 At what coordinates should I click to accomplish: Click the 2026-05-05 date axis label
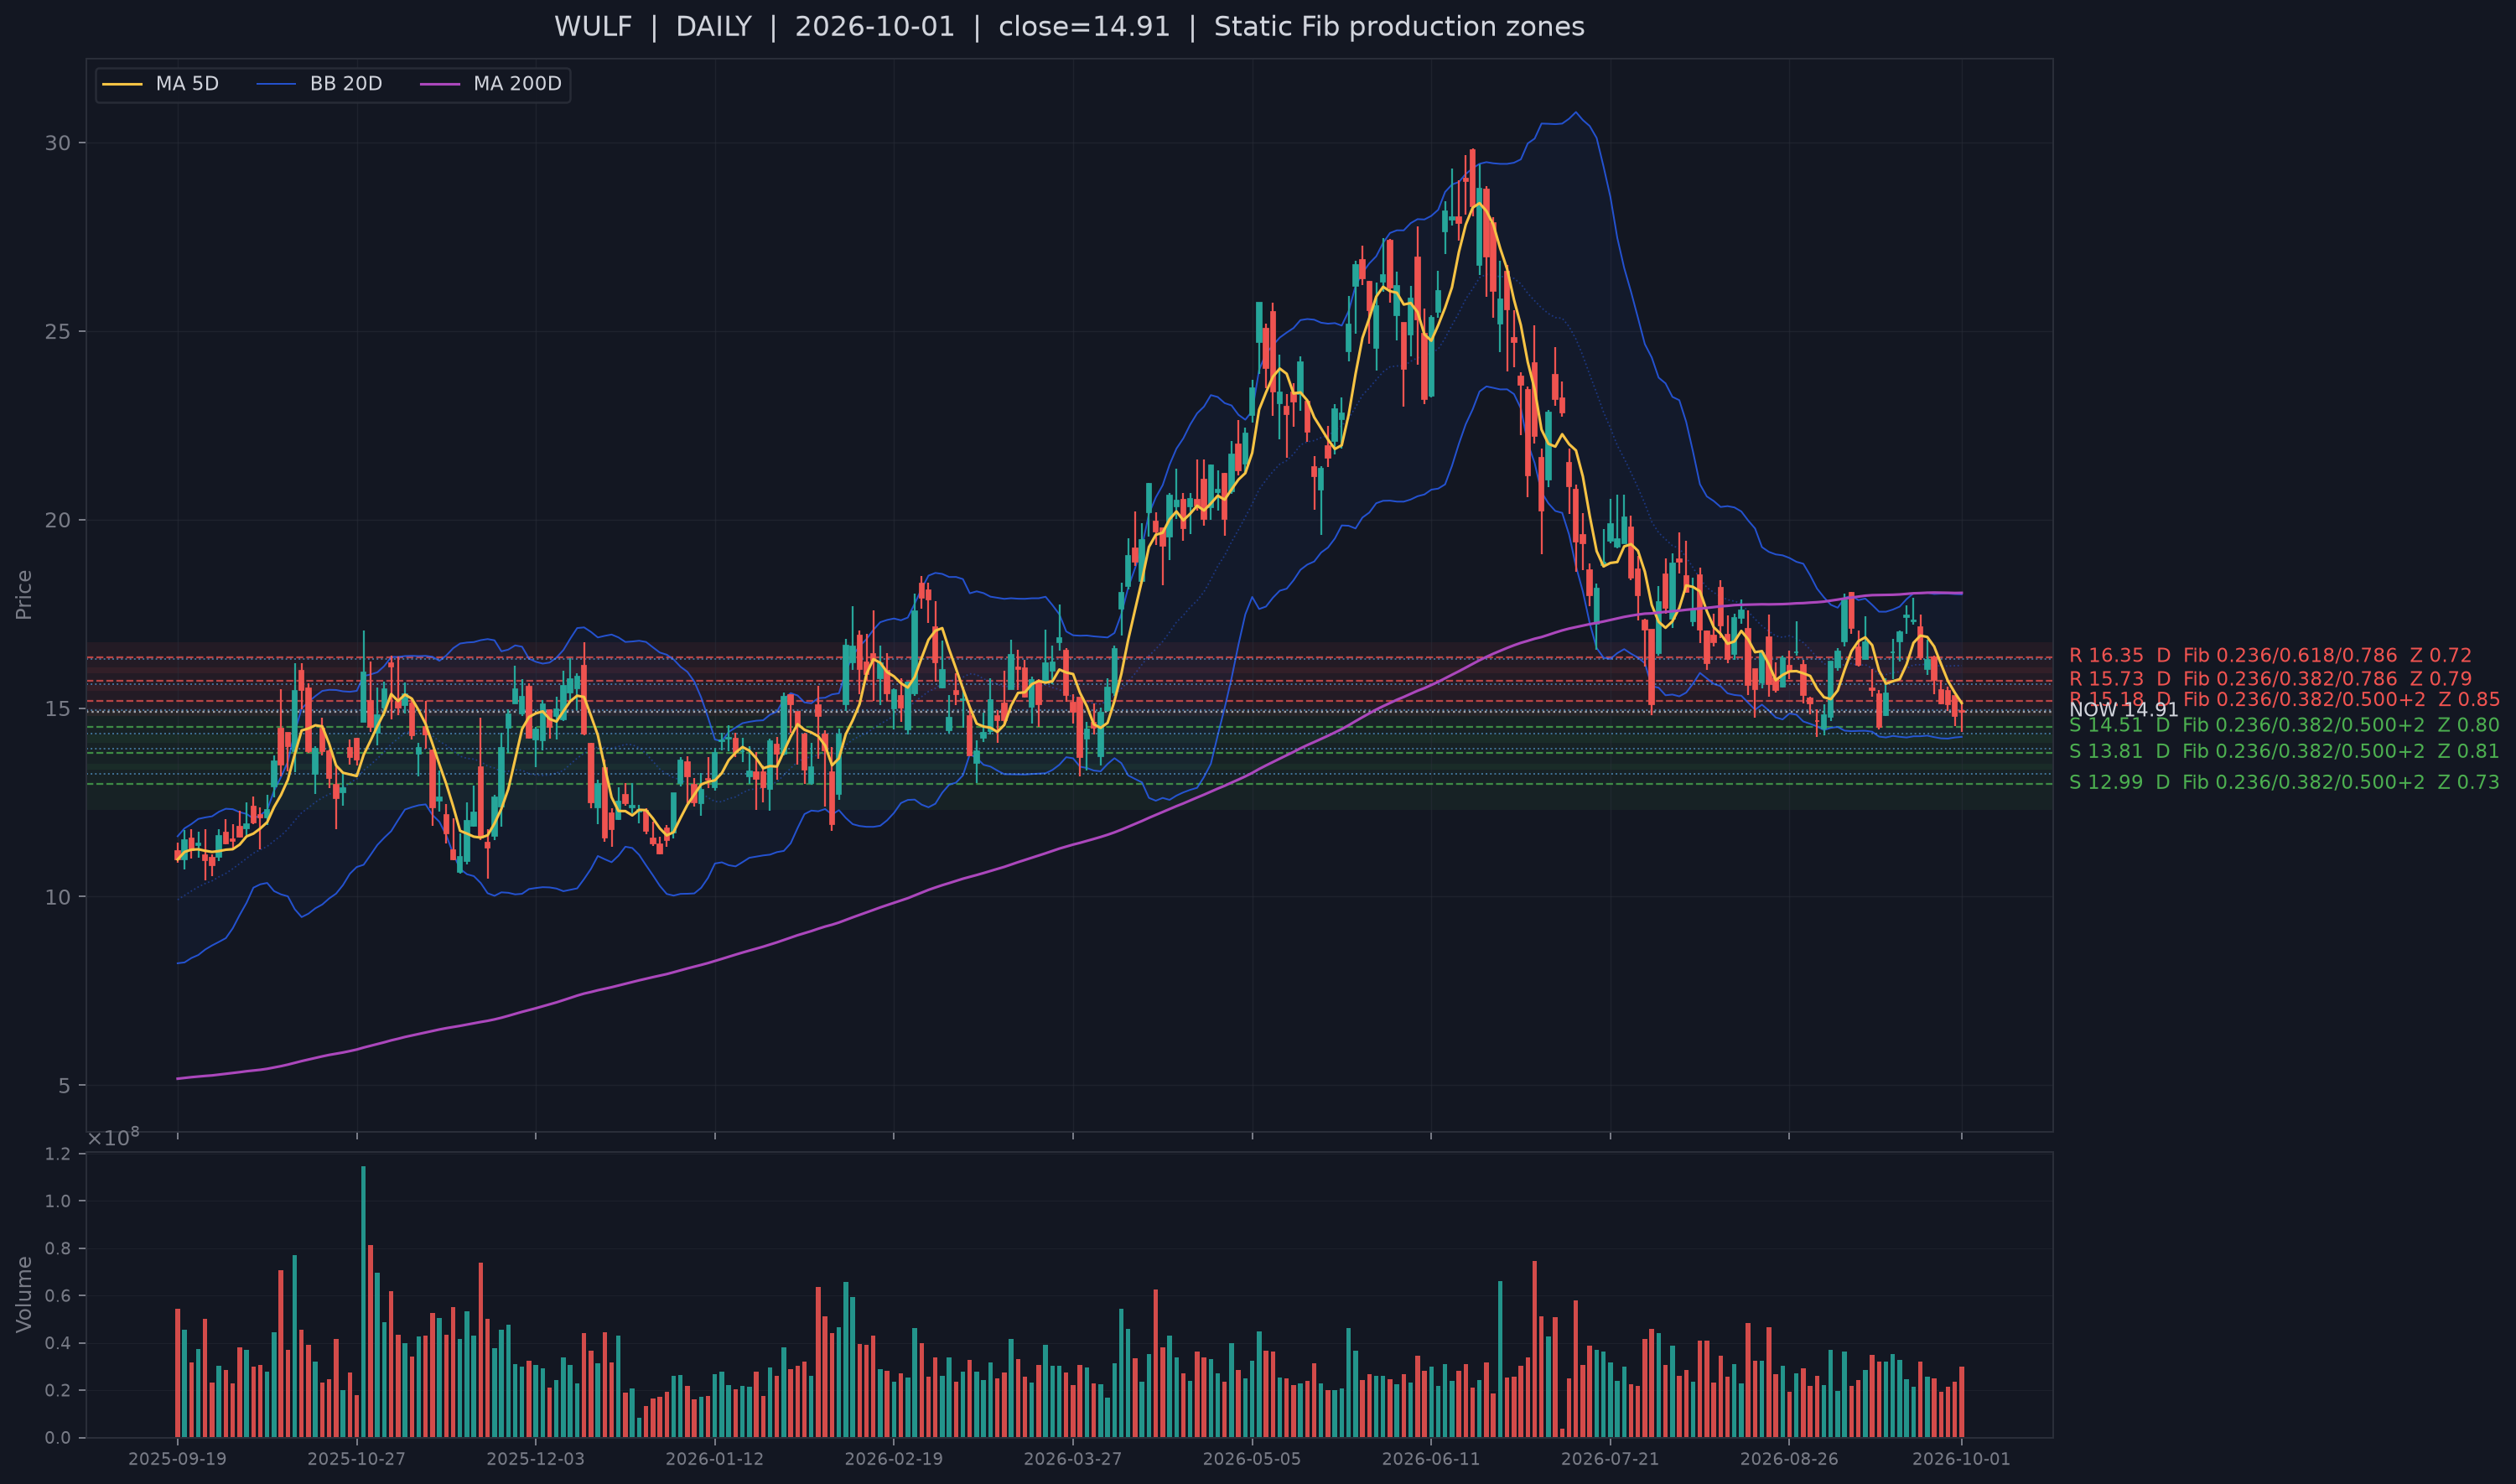(1252, 1459)
